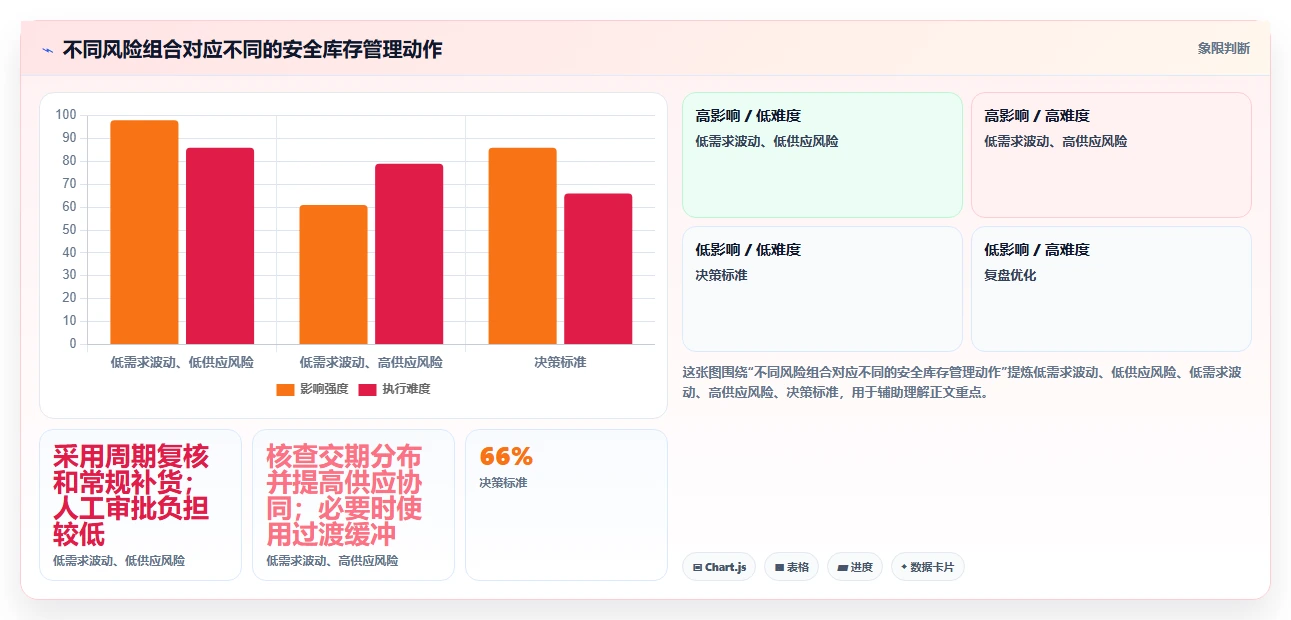1291x620 pixels.
Task: Select the 高影响 / 高难度 quadrant card
Action: point(1111,155)
